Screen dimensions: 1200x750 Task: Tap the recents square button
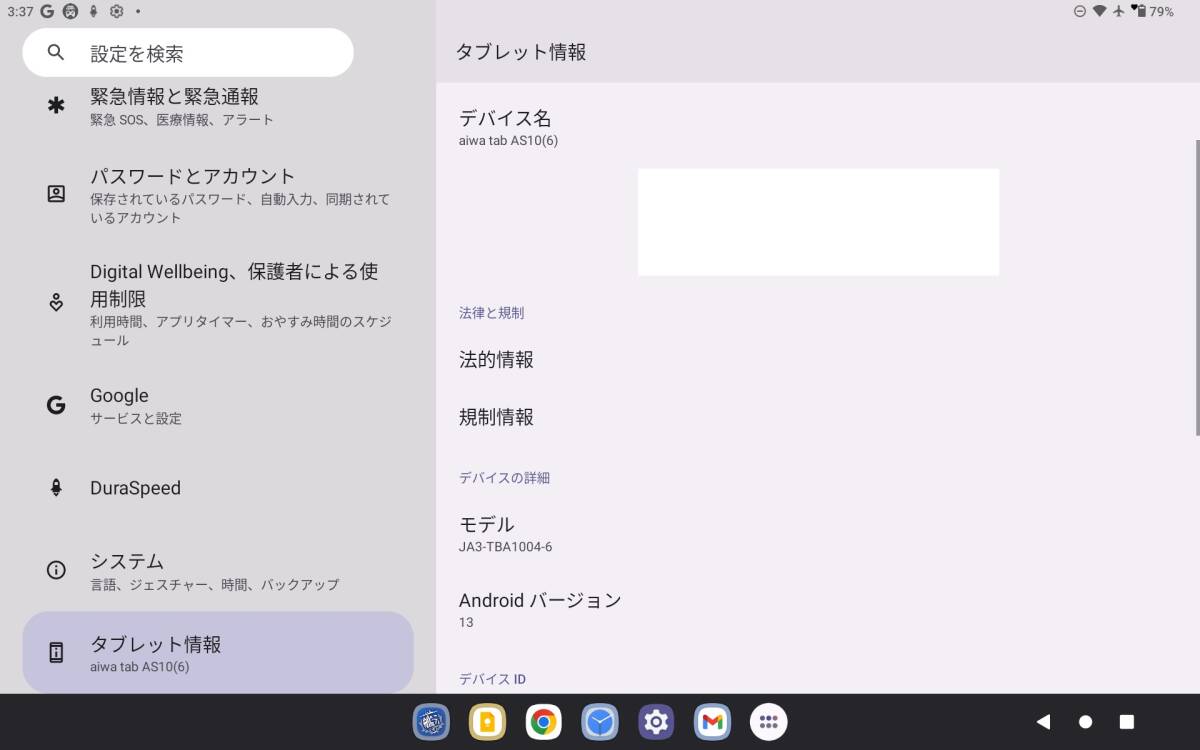click(x=1126, y=721)
